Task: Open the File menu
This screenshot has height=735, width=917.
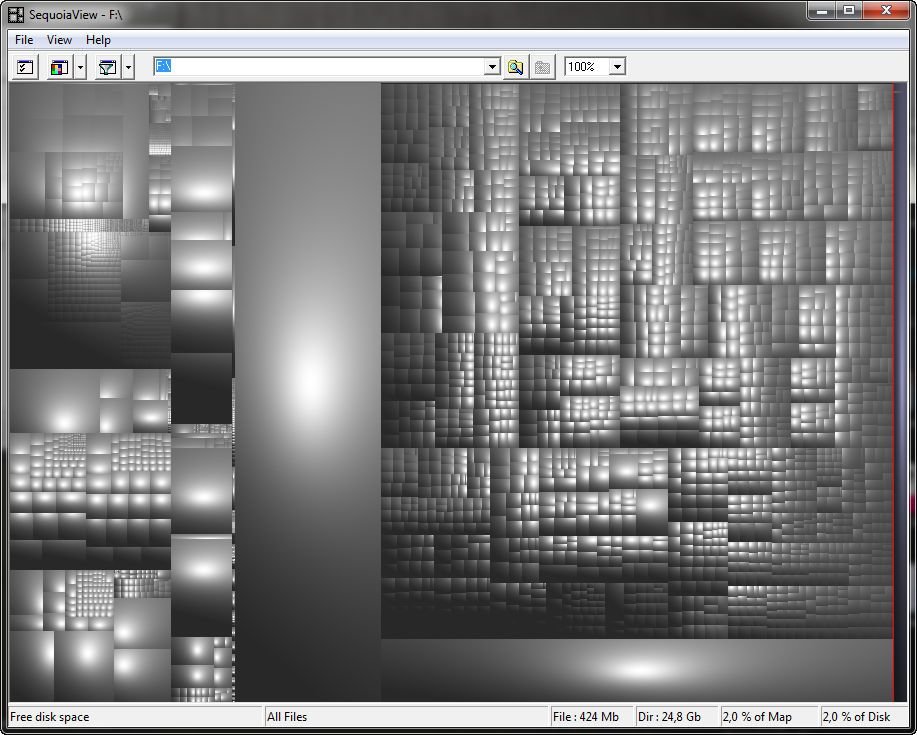Action: tap(24, 40)
